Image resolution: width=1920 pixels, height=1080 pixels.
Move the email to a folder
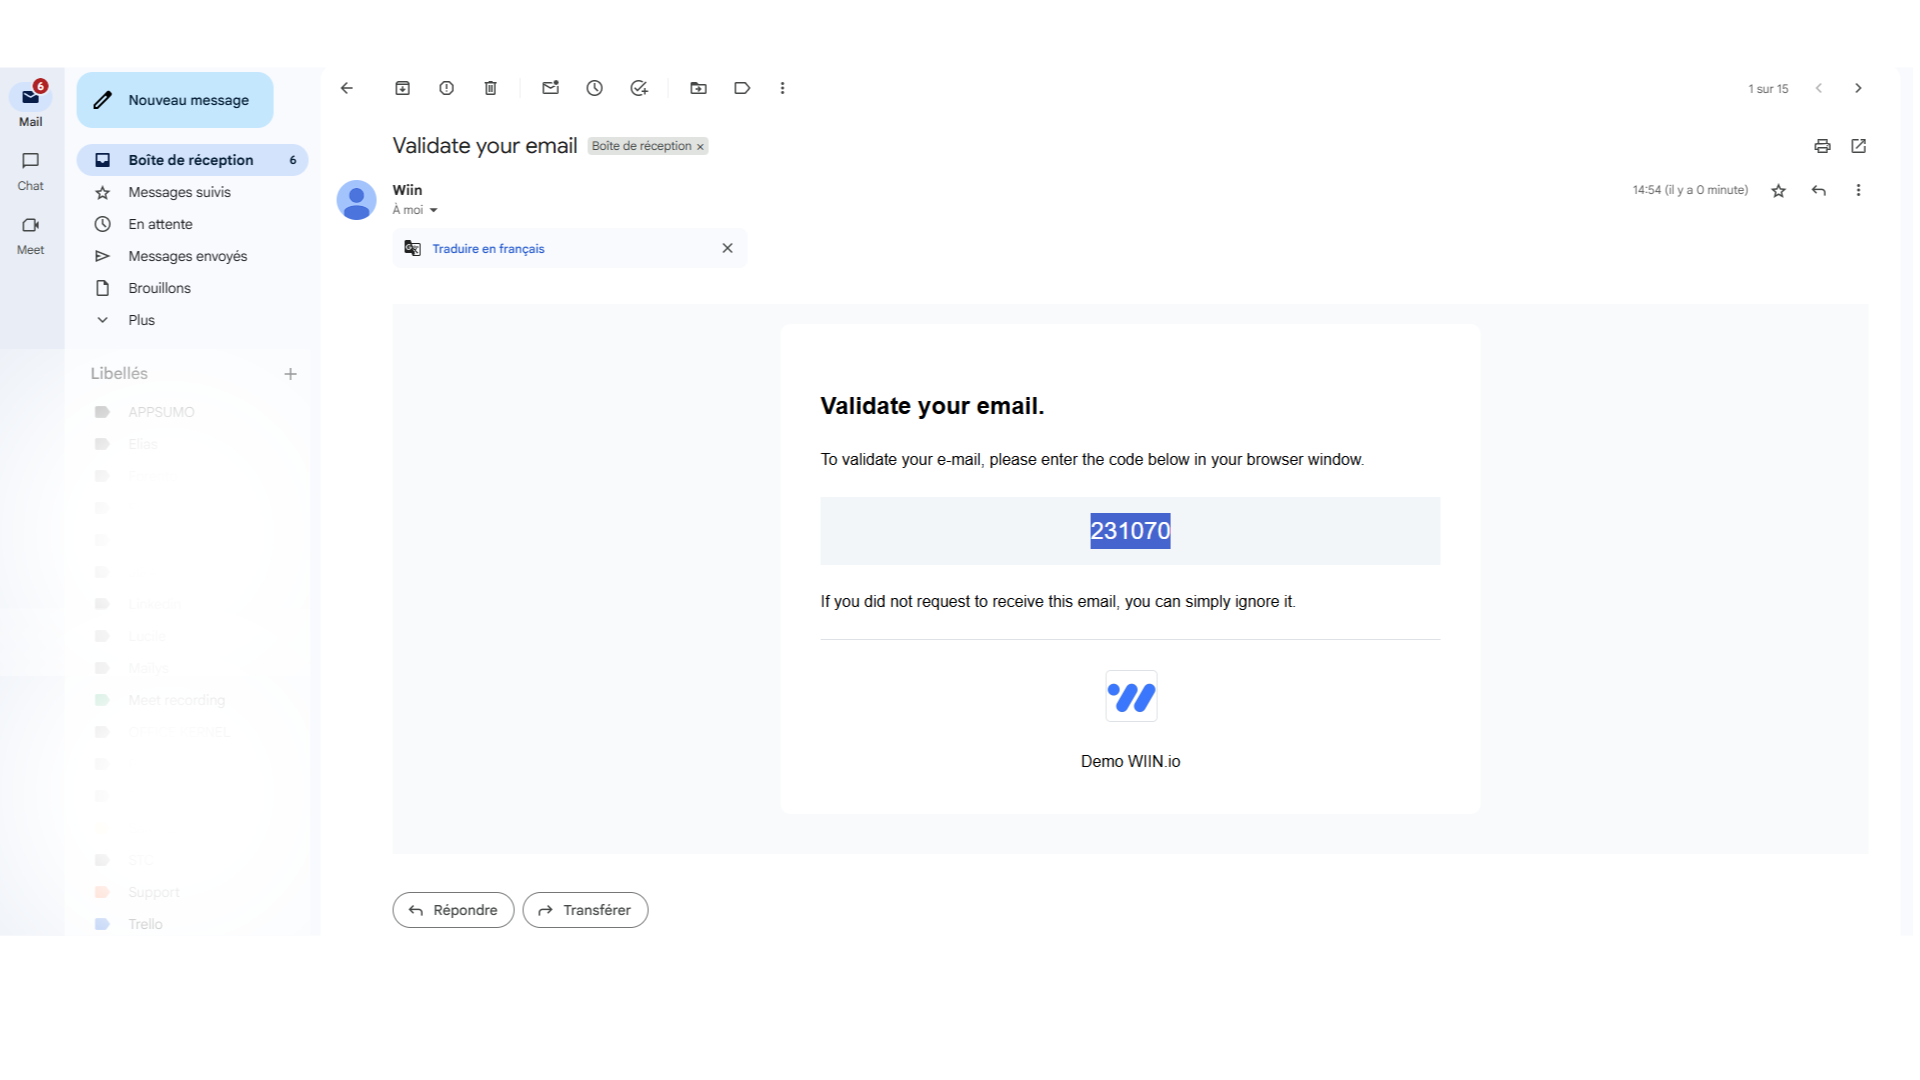point(698,88)
